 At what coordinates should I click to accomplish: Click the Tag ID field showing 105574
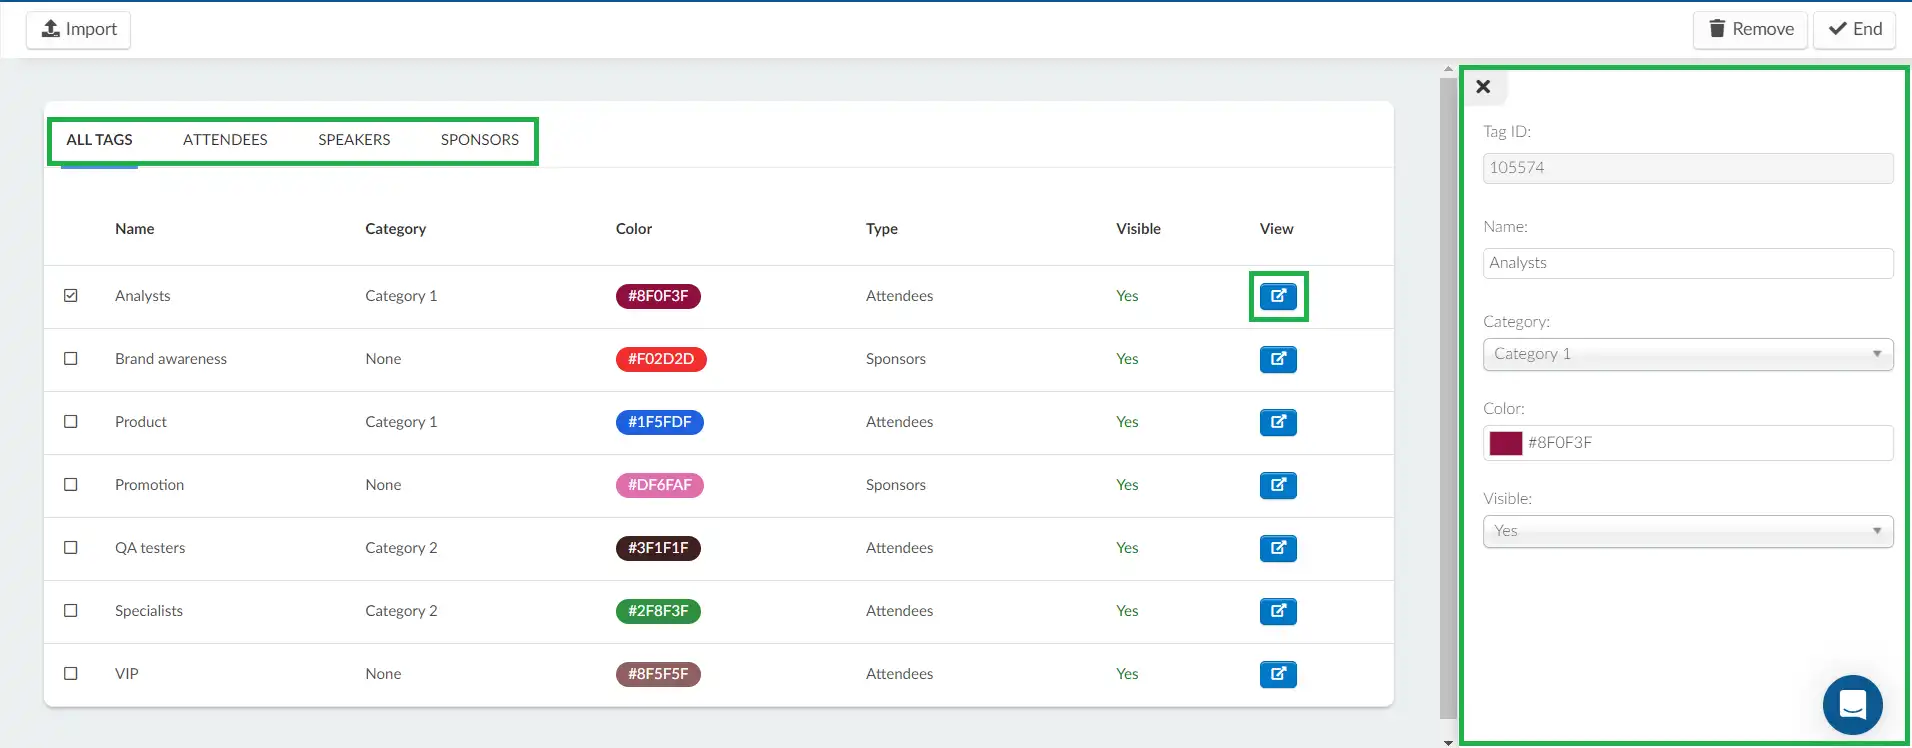point(1688,168)
